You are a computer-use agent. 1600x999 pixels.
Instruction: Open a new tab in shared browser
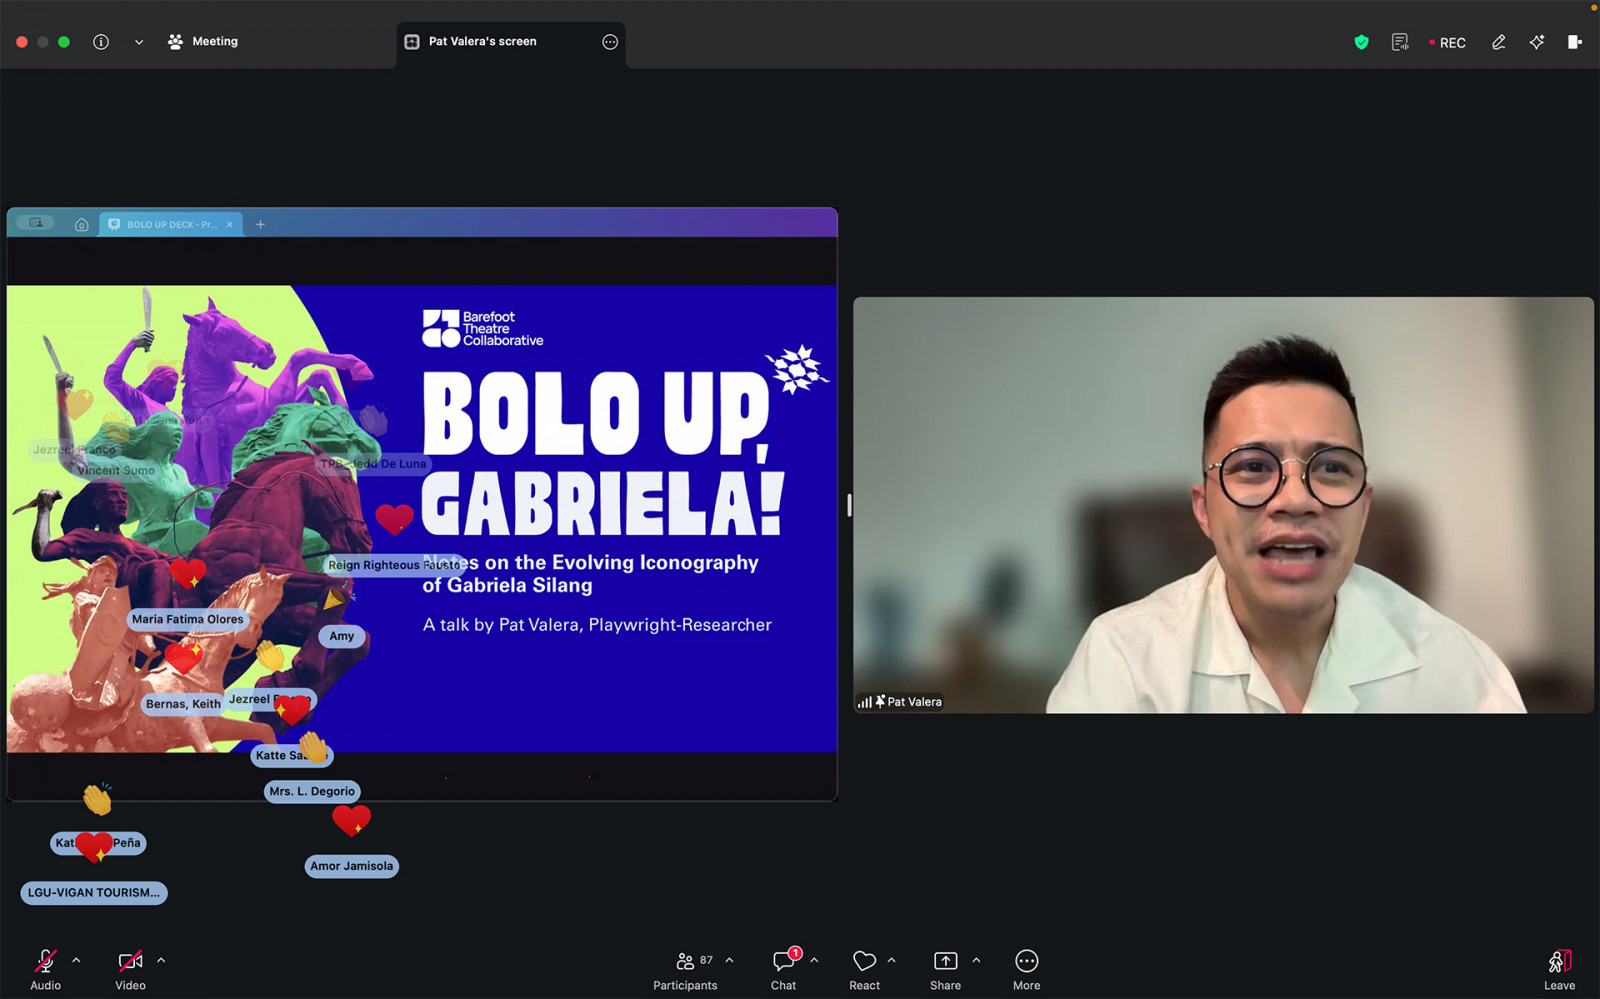point(260,225)
